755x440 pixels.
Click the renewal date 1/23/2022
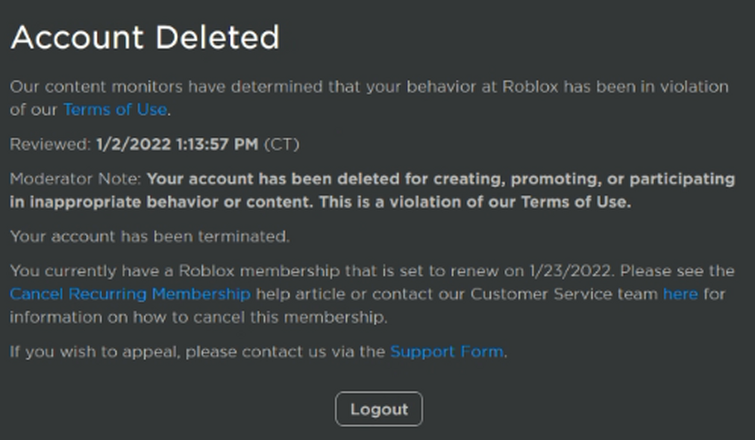pyautogui.click(x=572, y=271)
